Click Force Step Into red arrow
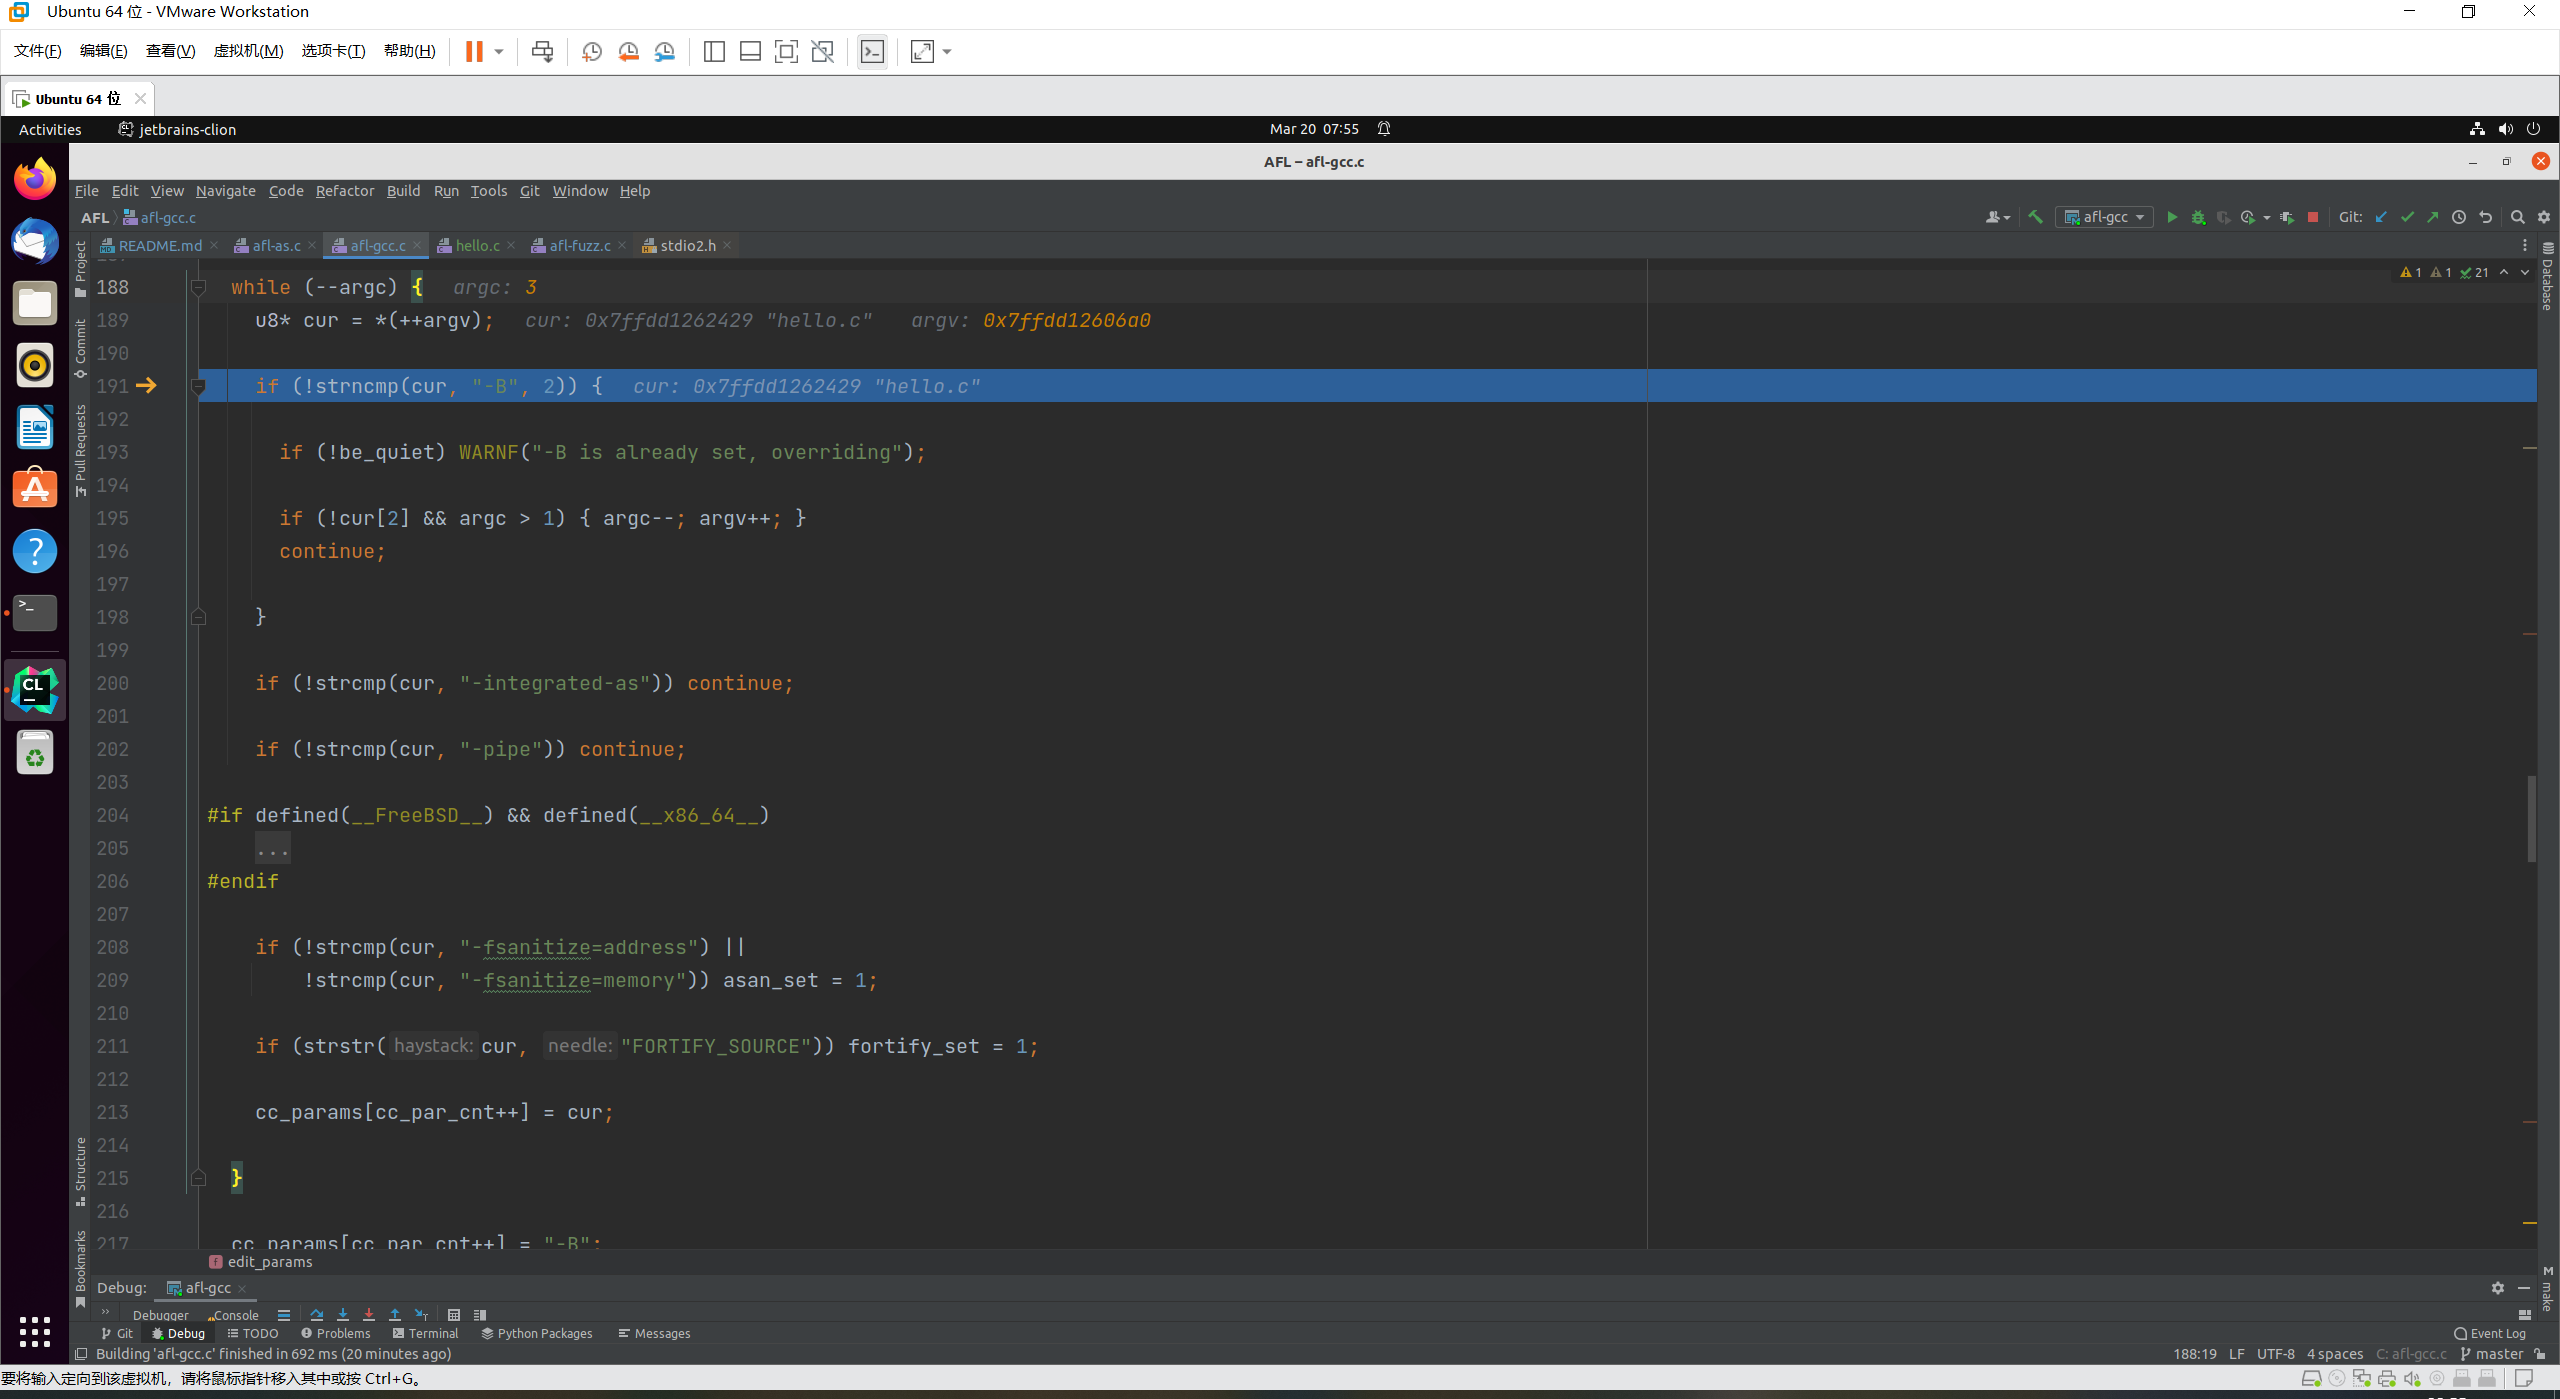Image resolution: width=2560 pixels, height=1399 pixels. (x=369, y=1315)
